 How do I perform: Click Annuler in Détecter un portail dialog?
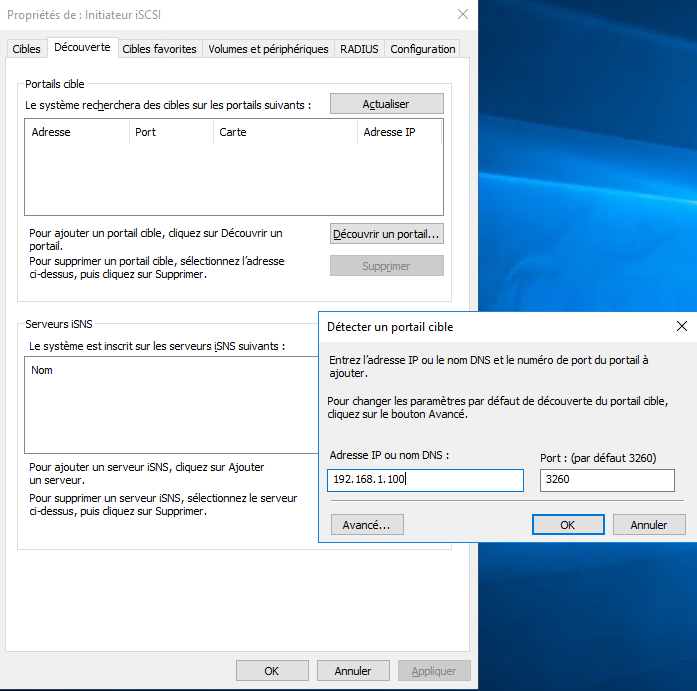tap(649, 525)
